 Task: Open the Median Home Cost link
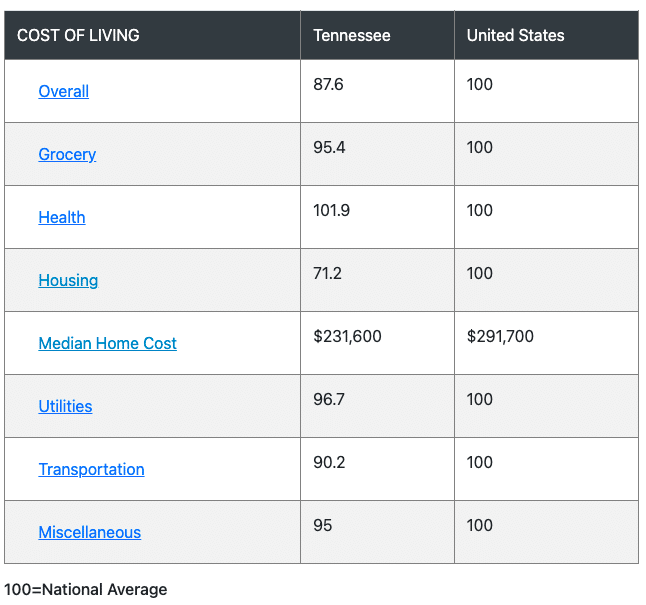107,343
